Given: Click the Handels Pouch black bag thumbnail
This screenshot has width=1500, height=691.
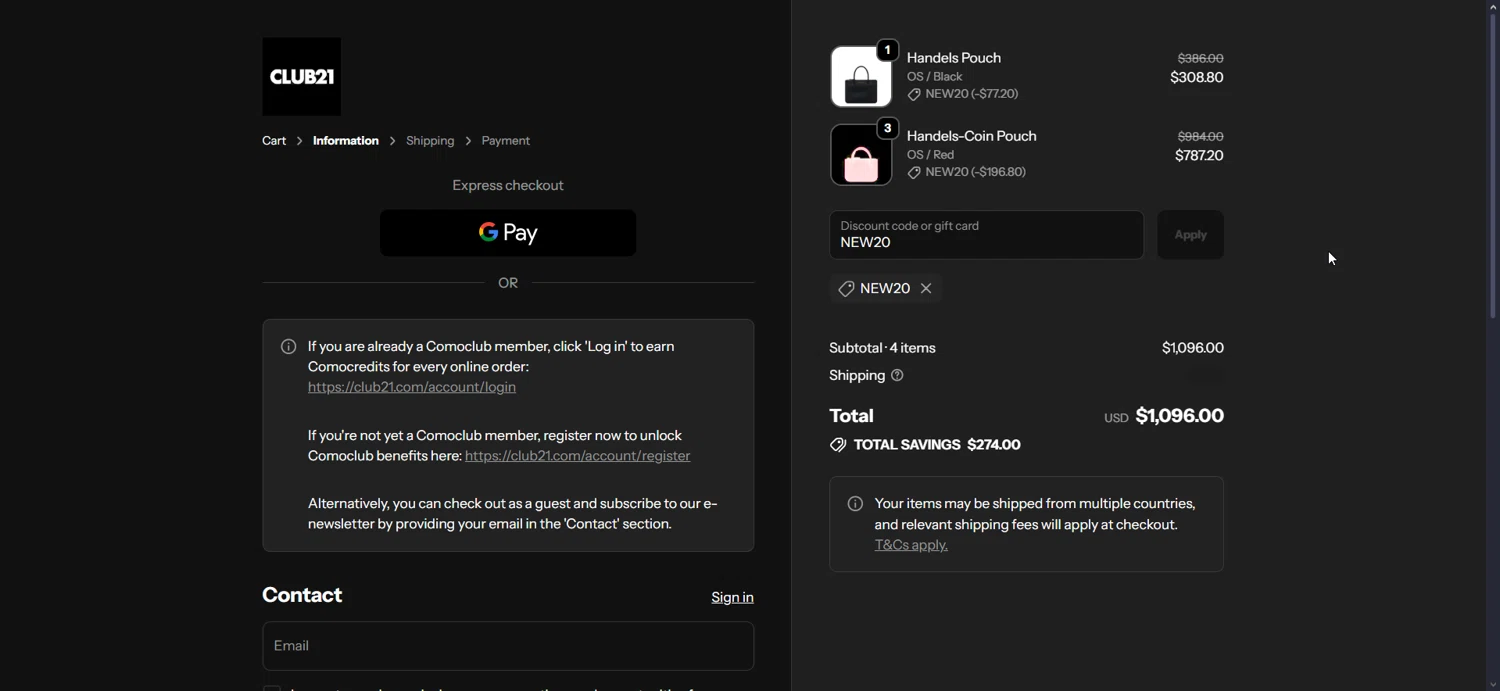Looking at the screenshot, I should click(x=861, y=77).
